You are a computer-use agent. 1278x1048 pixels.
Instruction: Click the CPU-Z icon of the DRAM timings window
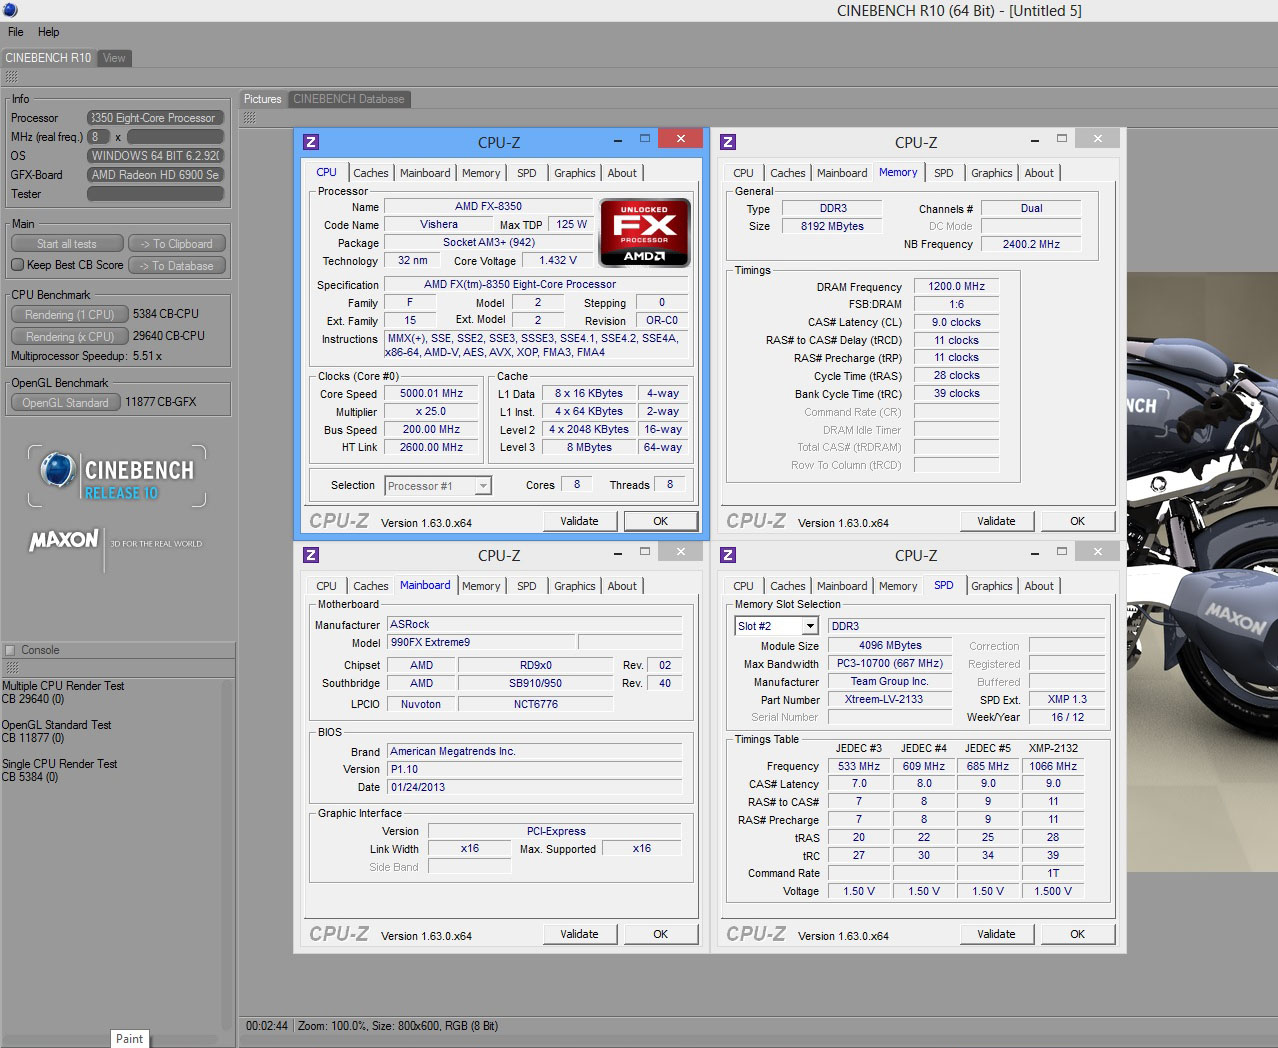[x=728, y=142]
